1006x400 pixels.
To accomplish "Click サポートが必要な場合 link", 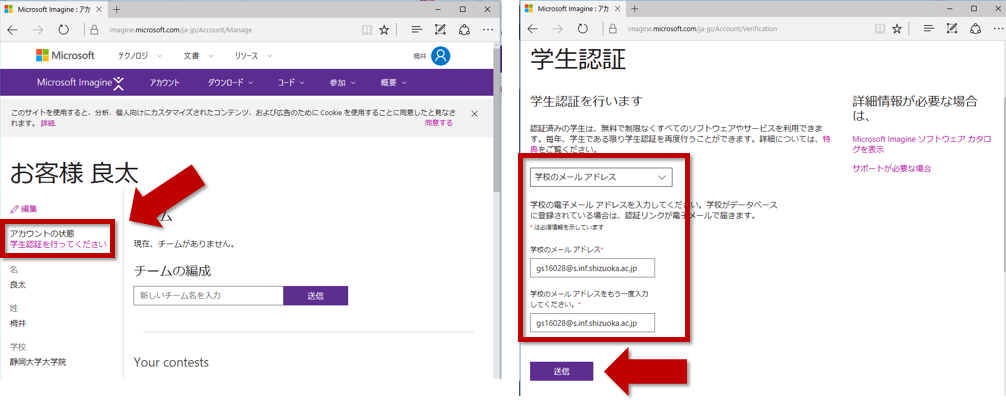I will point(891,168).
